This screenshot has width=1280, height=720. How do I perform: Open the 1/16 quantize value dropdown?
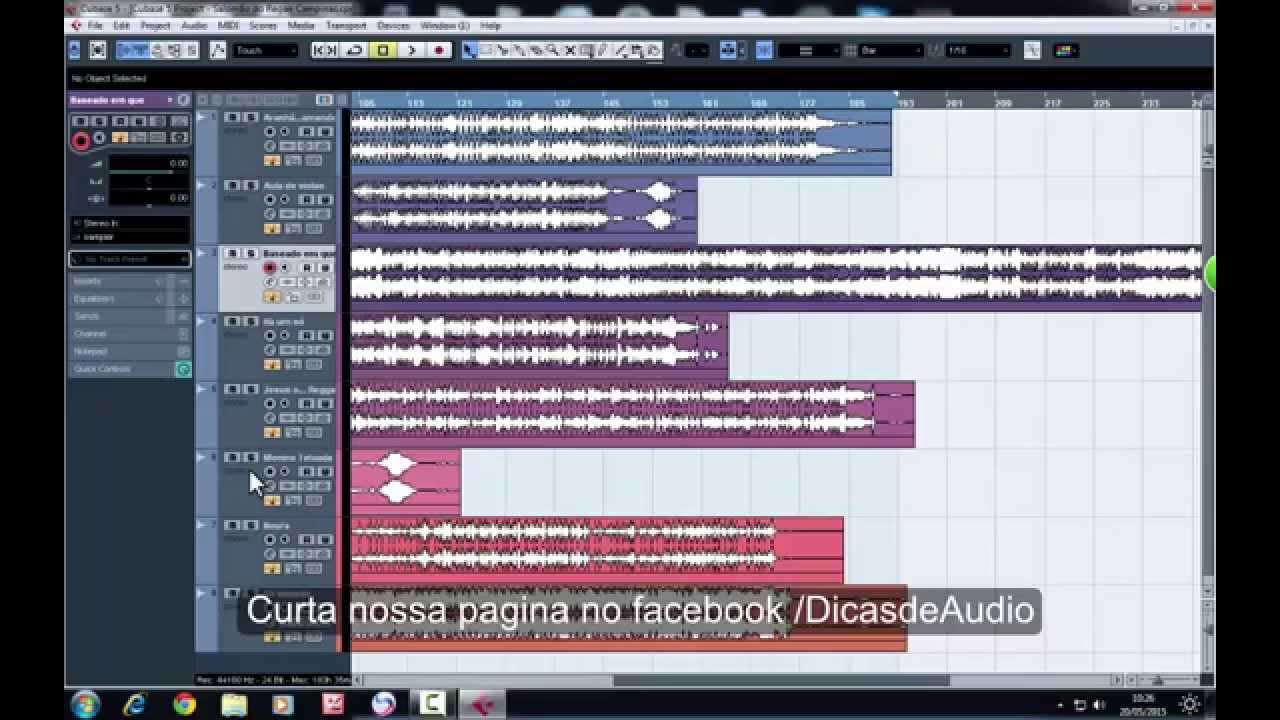[x=976, y=50]
